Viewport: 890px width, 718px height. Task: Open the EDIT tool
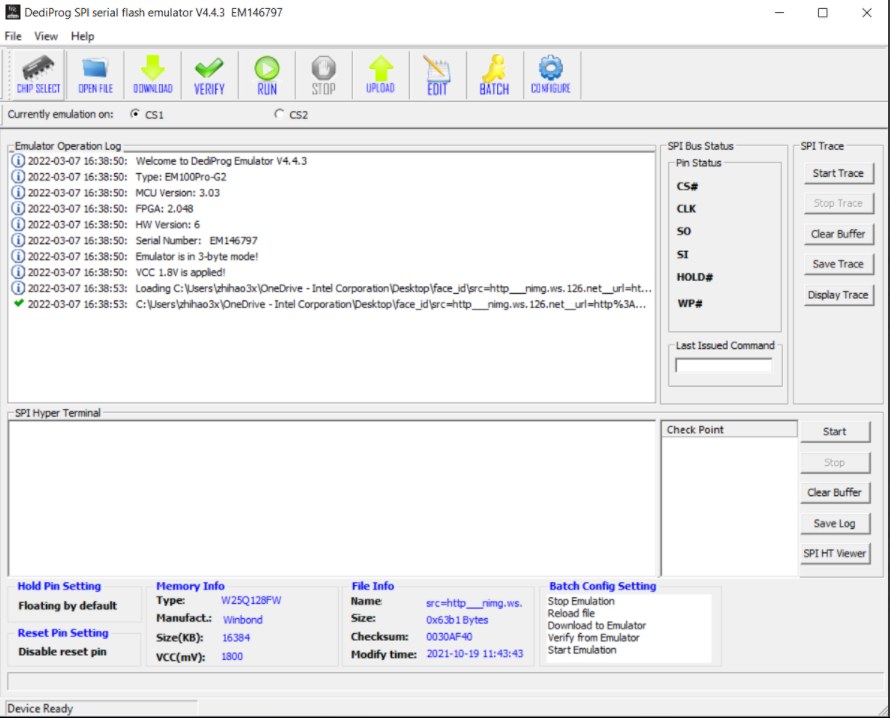[x=437, y=74]
